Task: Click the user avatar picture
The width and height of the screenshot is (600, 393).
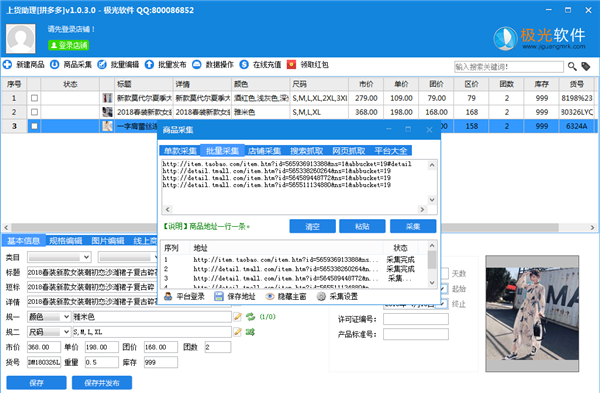Action: tap(21, 38)
